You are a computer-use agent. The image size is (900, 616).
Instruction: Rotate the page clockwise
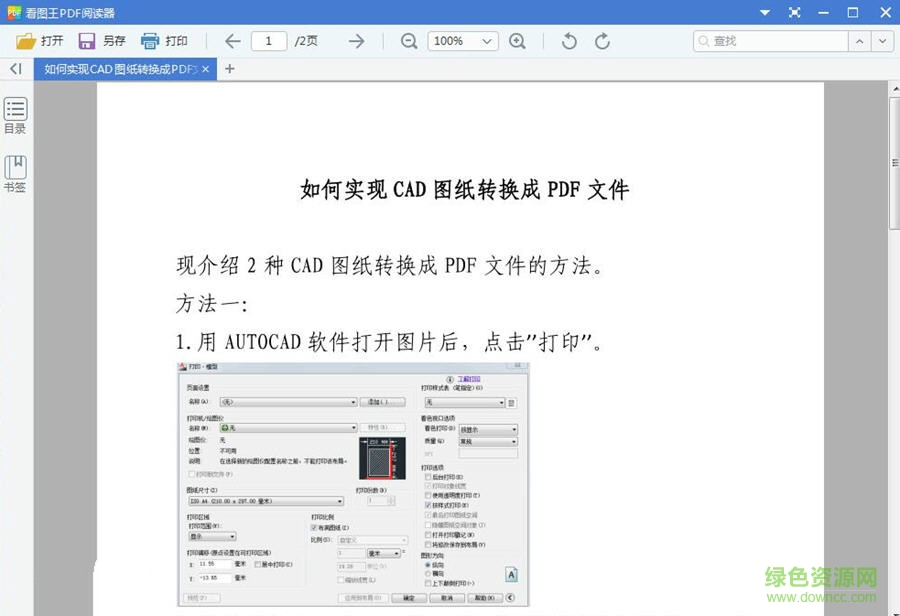click(602, 41)
